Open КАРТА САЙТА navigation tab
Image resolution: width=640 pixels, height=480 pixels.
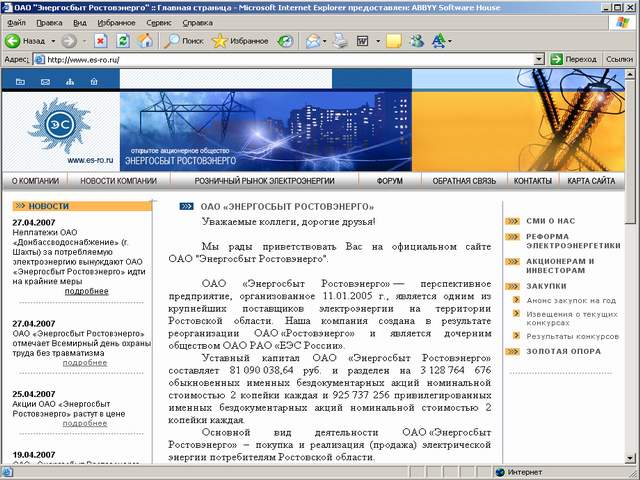(x=591, y=181)
